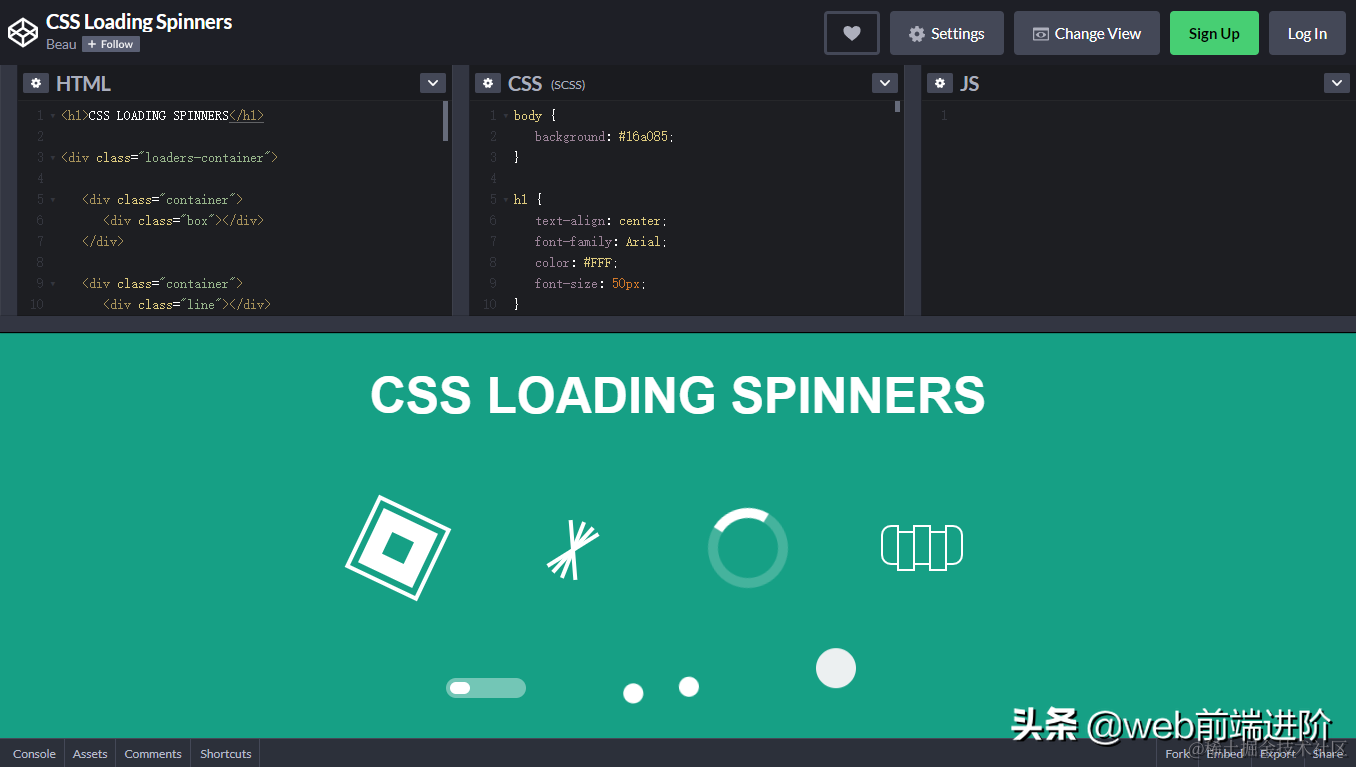Screen dimensions: 1356x767
Task: Fork this pen
Action: pyautogui.click(x=1177, y=754)
